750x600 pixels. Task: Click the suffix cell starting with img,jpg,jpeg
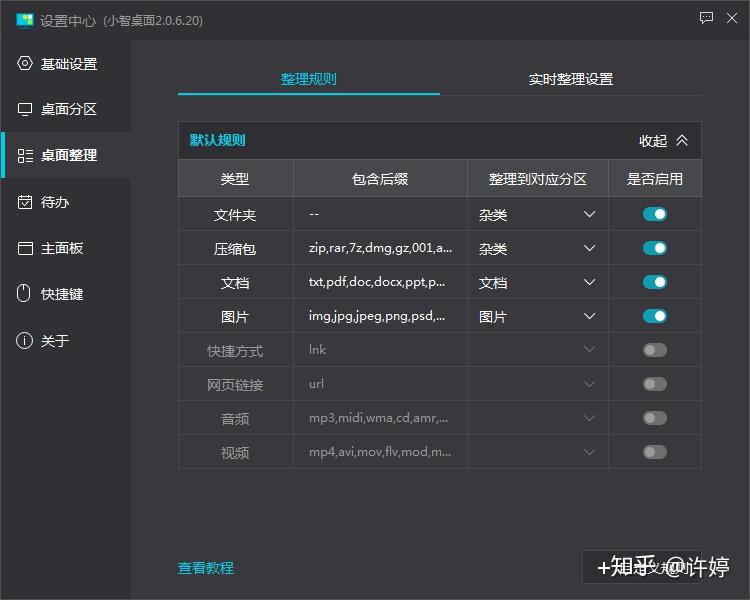(380, 316)
